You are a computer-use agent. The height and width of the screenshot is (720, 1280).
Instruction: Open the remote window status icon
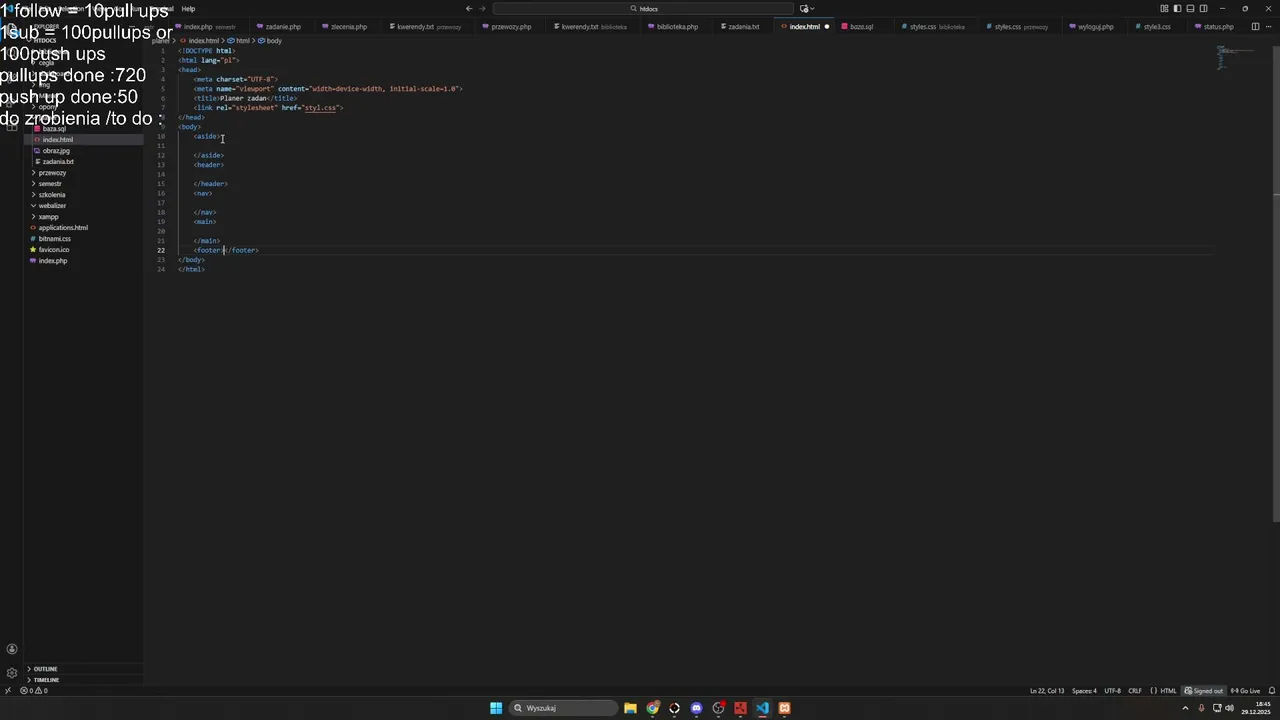pos(8,691)
